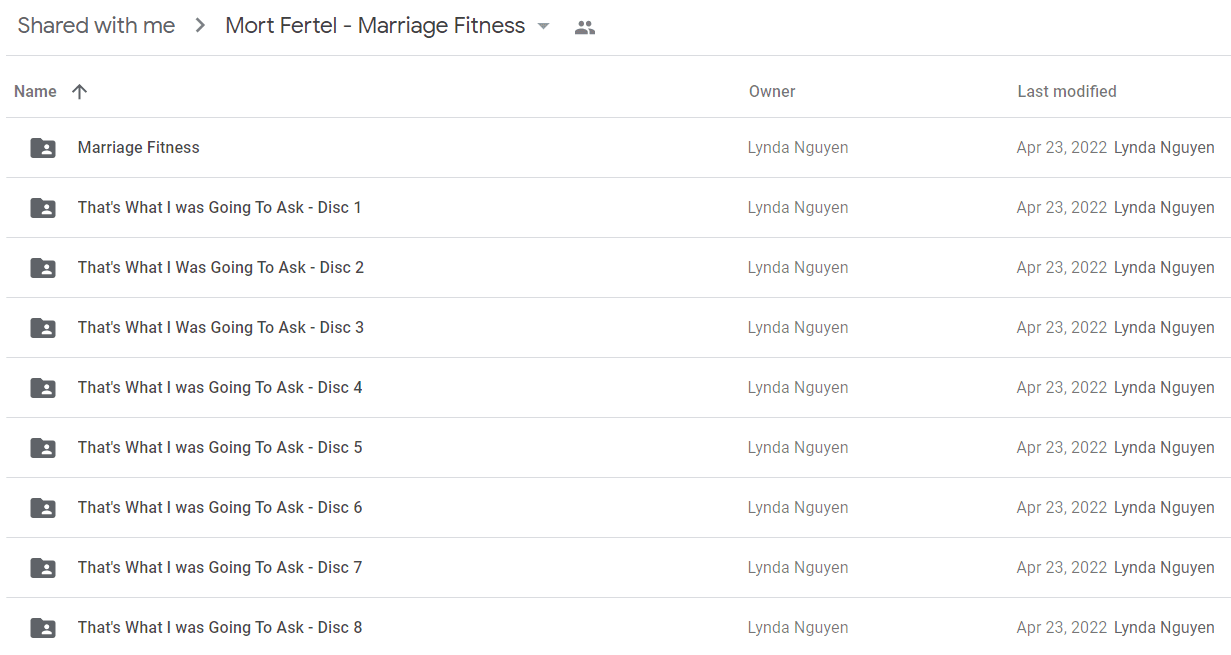Click the breadcrumb chevron after Shared with me
The width and height of the screenshot is (1231, 655).
(200, 26)
